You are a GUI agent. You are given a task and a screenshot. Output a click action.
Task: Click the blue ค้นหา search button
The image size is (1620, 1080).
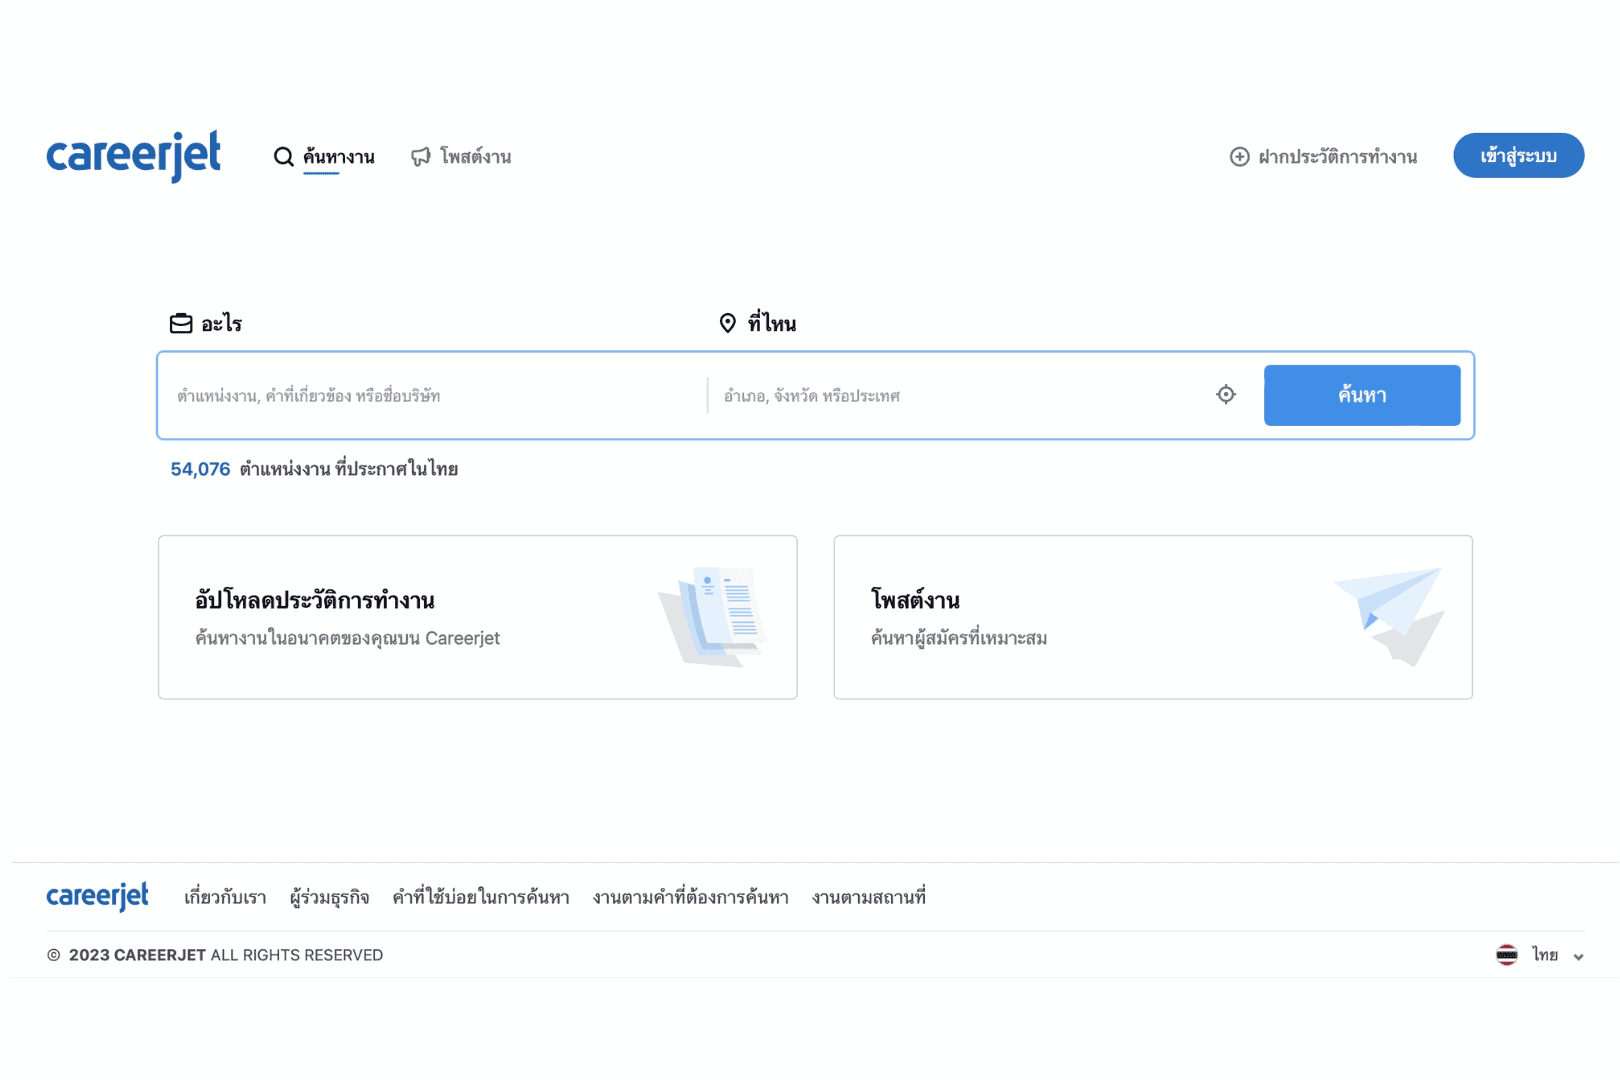coord(1362,395)
